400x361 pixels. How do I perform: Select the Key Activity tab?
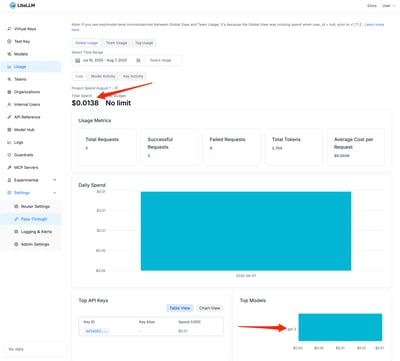click(133, 76)
